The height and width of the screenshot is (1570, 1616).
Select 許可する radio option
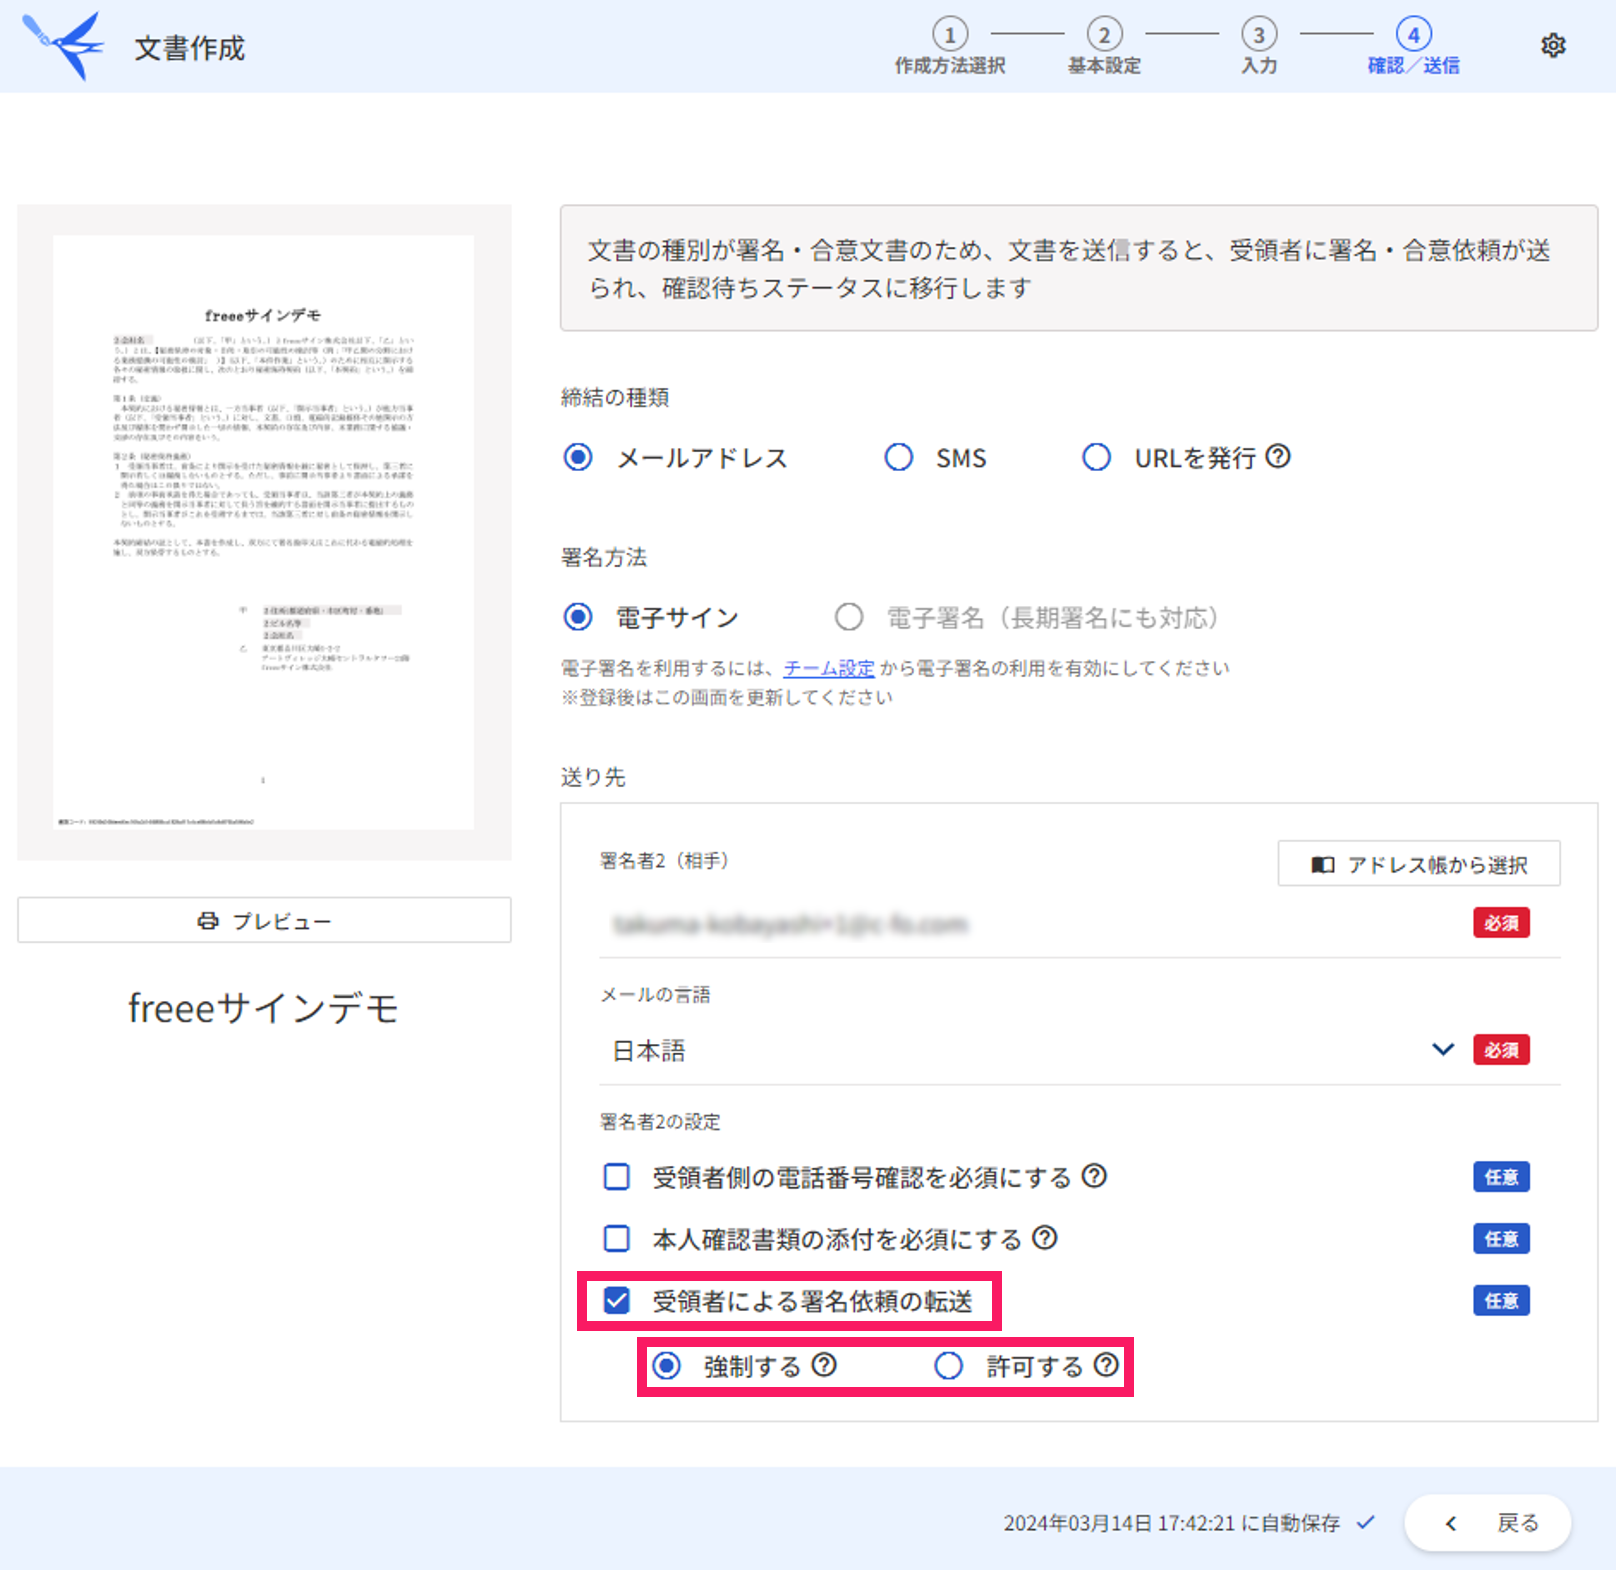pos(949,1366)
